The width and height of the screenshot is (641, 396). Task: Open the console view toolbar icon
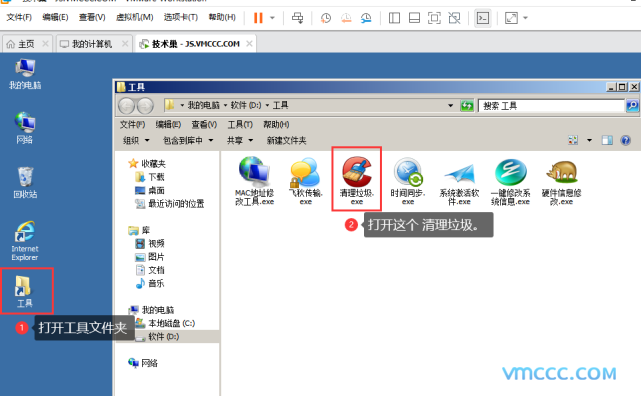tap(483, 18)
